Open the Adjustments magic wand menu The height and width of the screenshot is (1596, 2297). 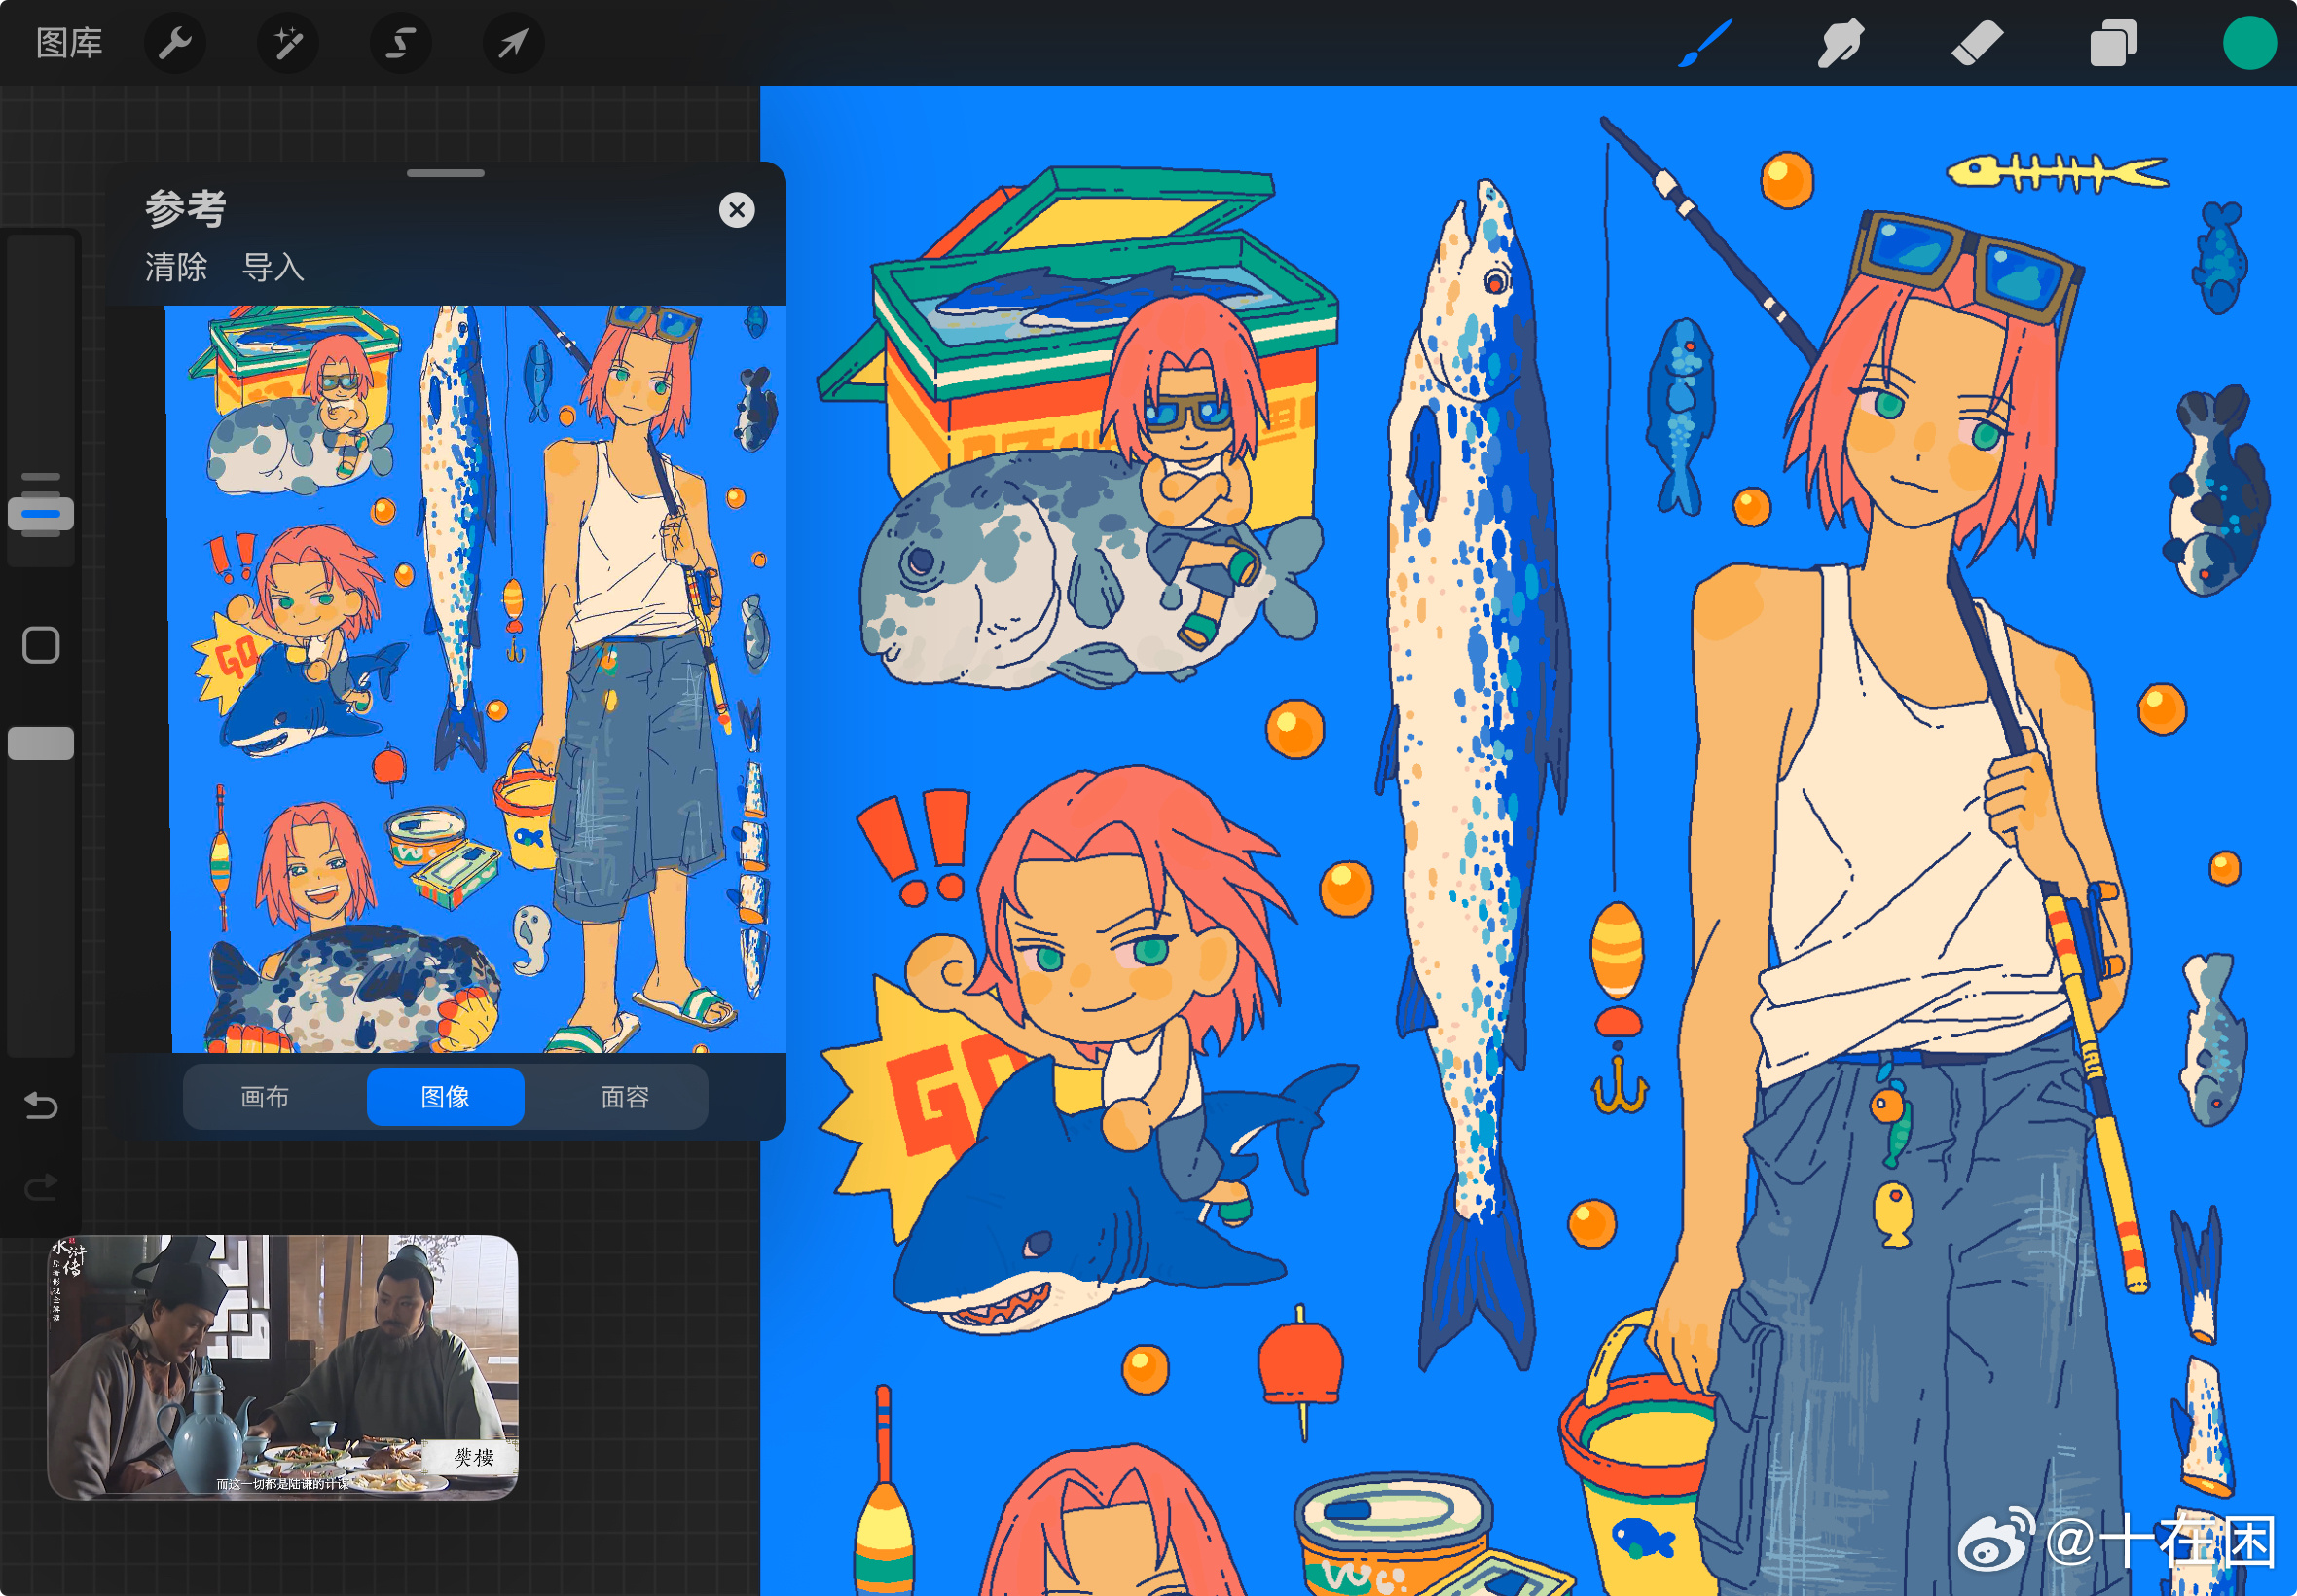[x=288, y=43]
